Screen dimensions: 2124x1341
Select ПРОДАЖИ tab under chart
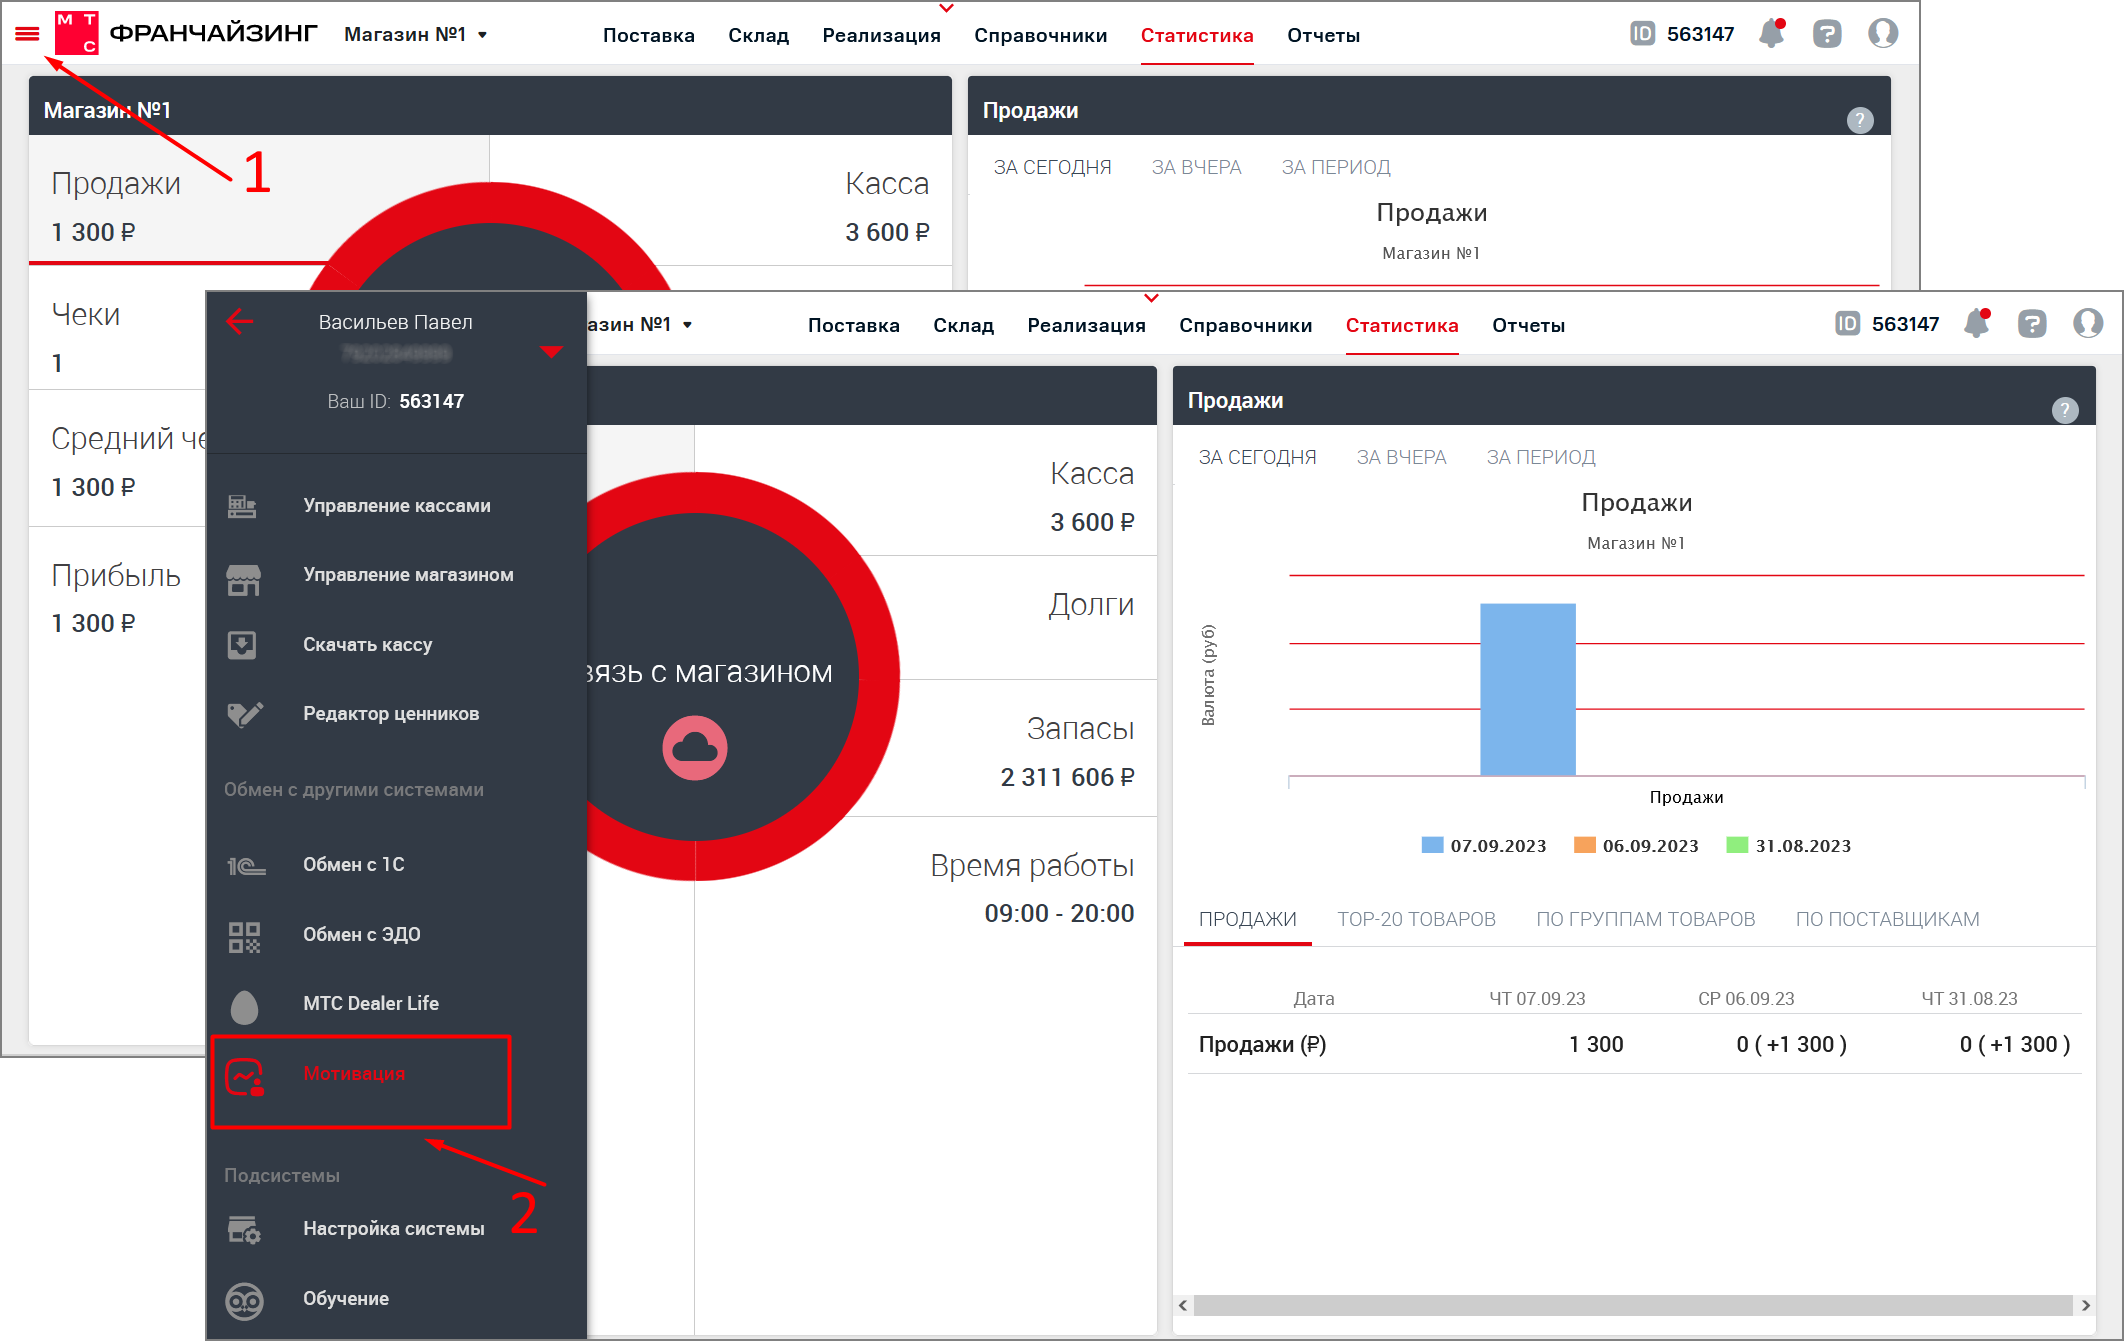tap(1247, 919)
